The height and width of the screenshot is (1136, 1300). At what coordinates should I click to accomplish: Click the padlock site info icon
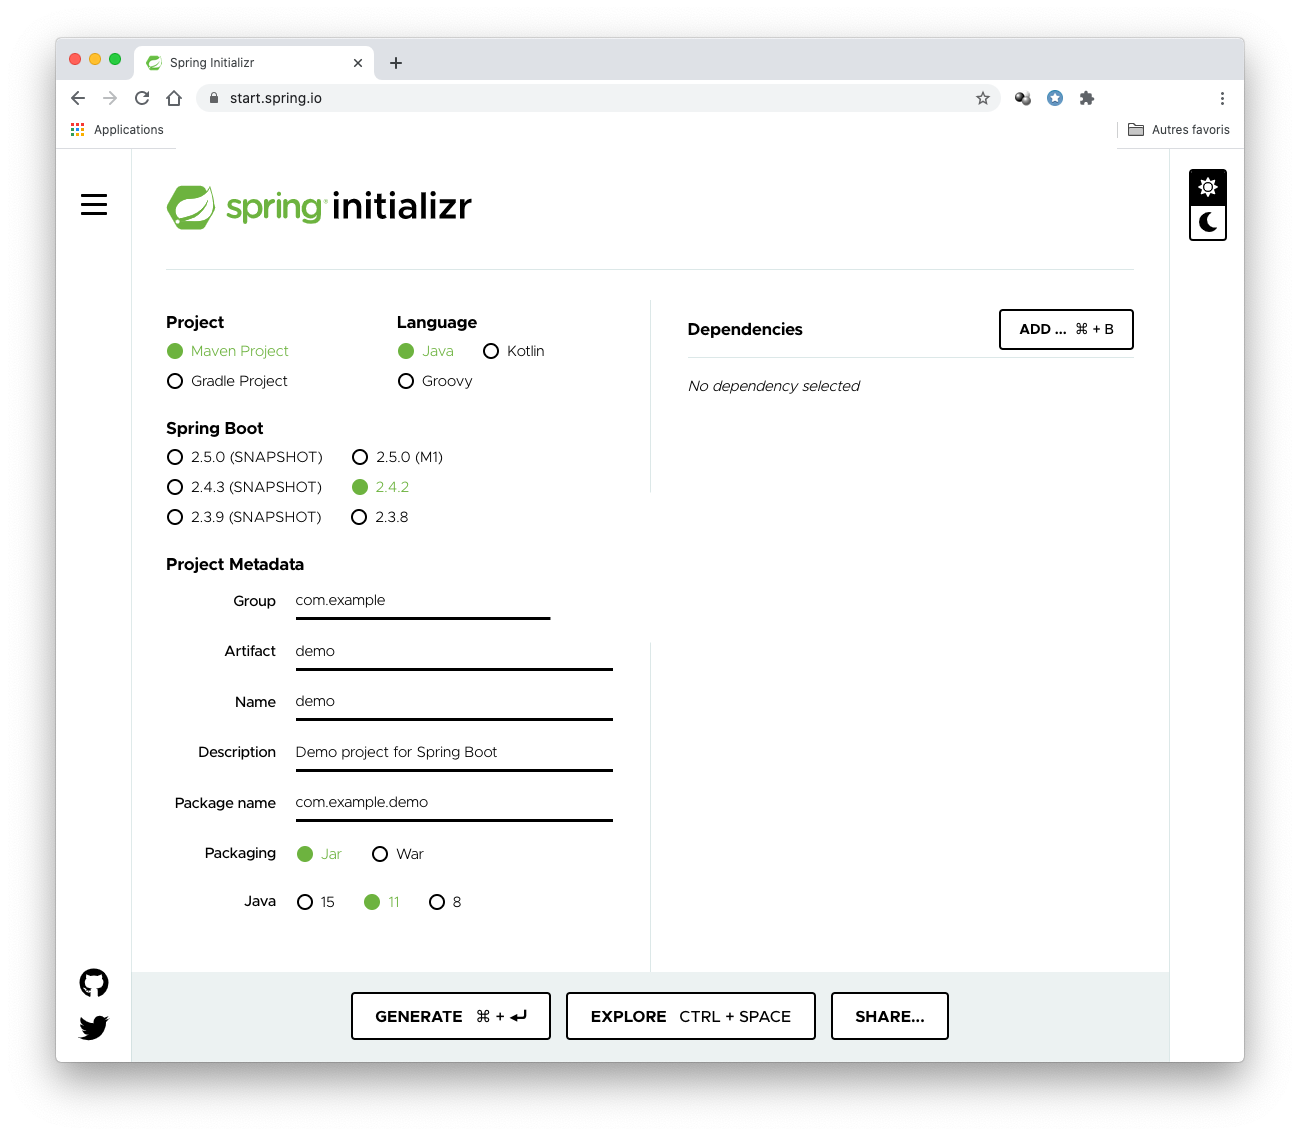(213, 98)
